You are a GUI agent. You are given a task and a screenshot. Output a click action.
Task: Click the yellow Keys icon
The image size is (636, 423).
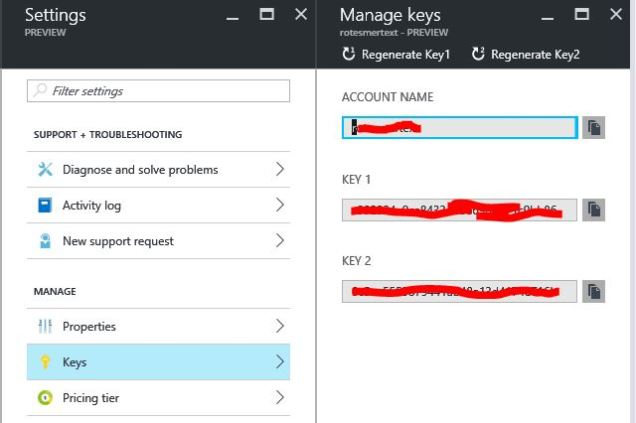click(x=44, y=363)
